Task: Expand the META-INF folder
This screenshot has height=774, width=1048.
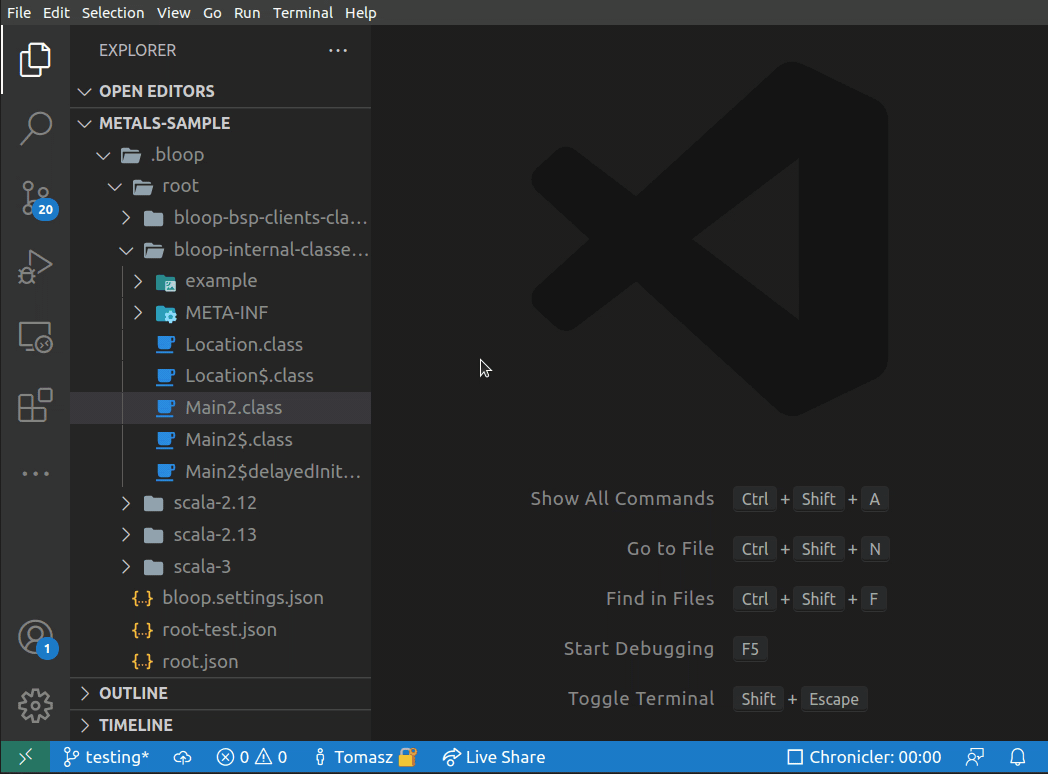Action: 221,313
